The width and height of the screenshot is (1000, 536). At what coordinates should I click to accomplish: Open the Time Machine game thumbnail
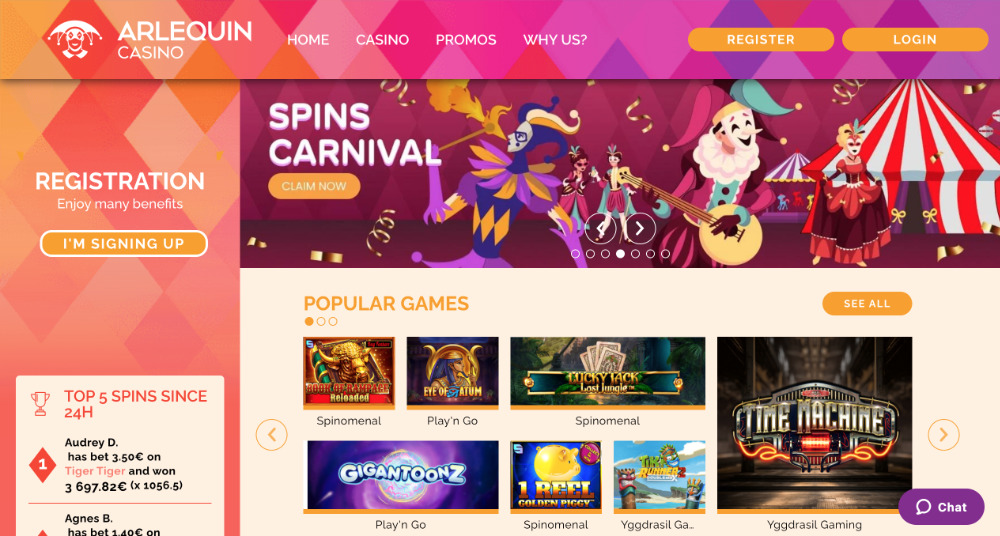[x=814, y=423]
